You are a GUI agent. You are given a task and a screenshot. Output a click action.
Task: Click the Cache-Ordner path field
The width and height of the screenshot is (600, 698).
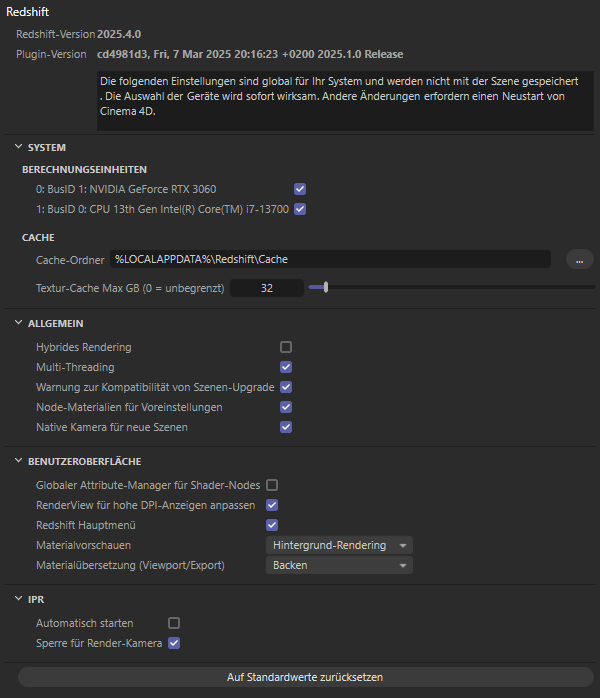point(330,259)
